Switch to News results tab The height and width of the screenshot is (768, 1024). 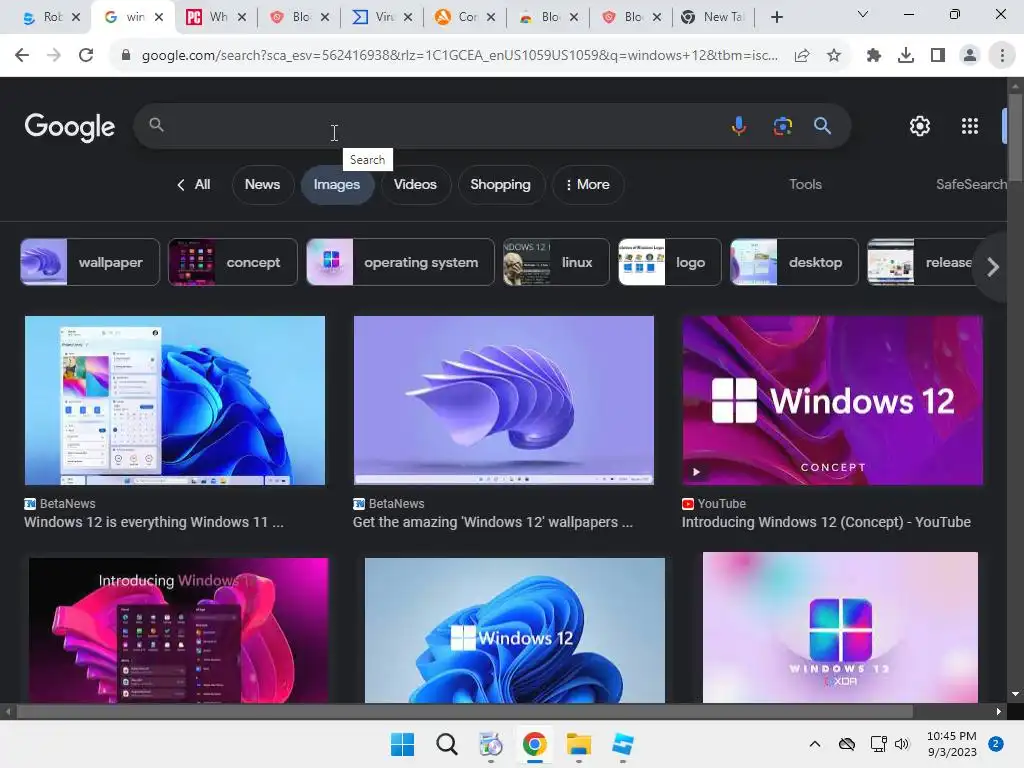263,185
